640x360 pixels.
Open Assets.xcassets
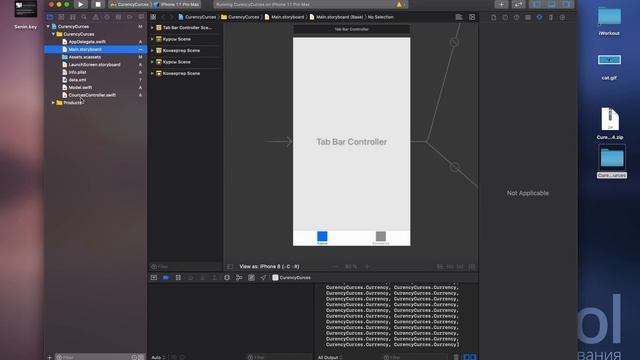point(84,57)
